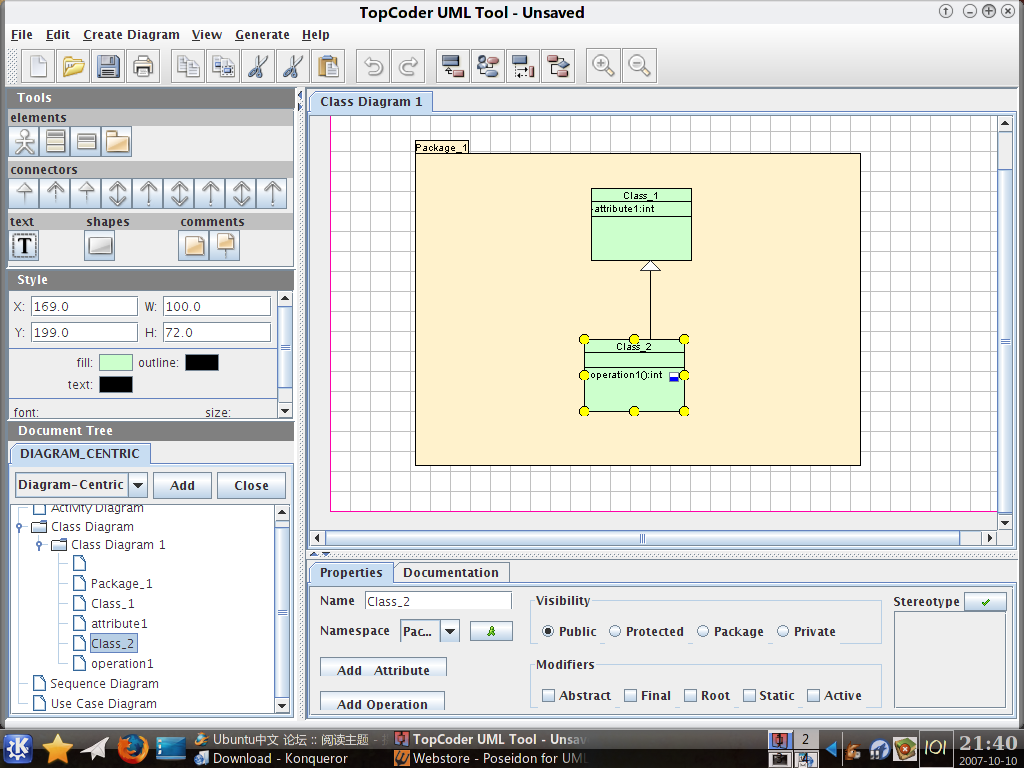Image resolution: width=1024 pixels, height=768 pixels.
Task: Enable the Final modifier
Action: tap(647, 696)
